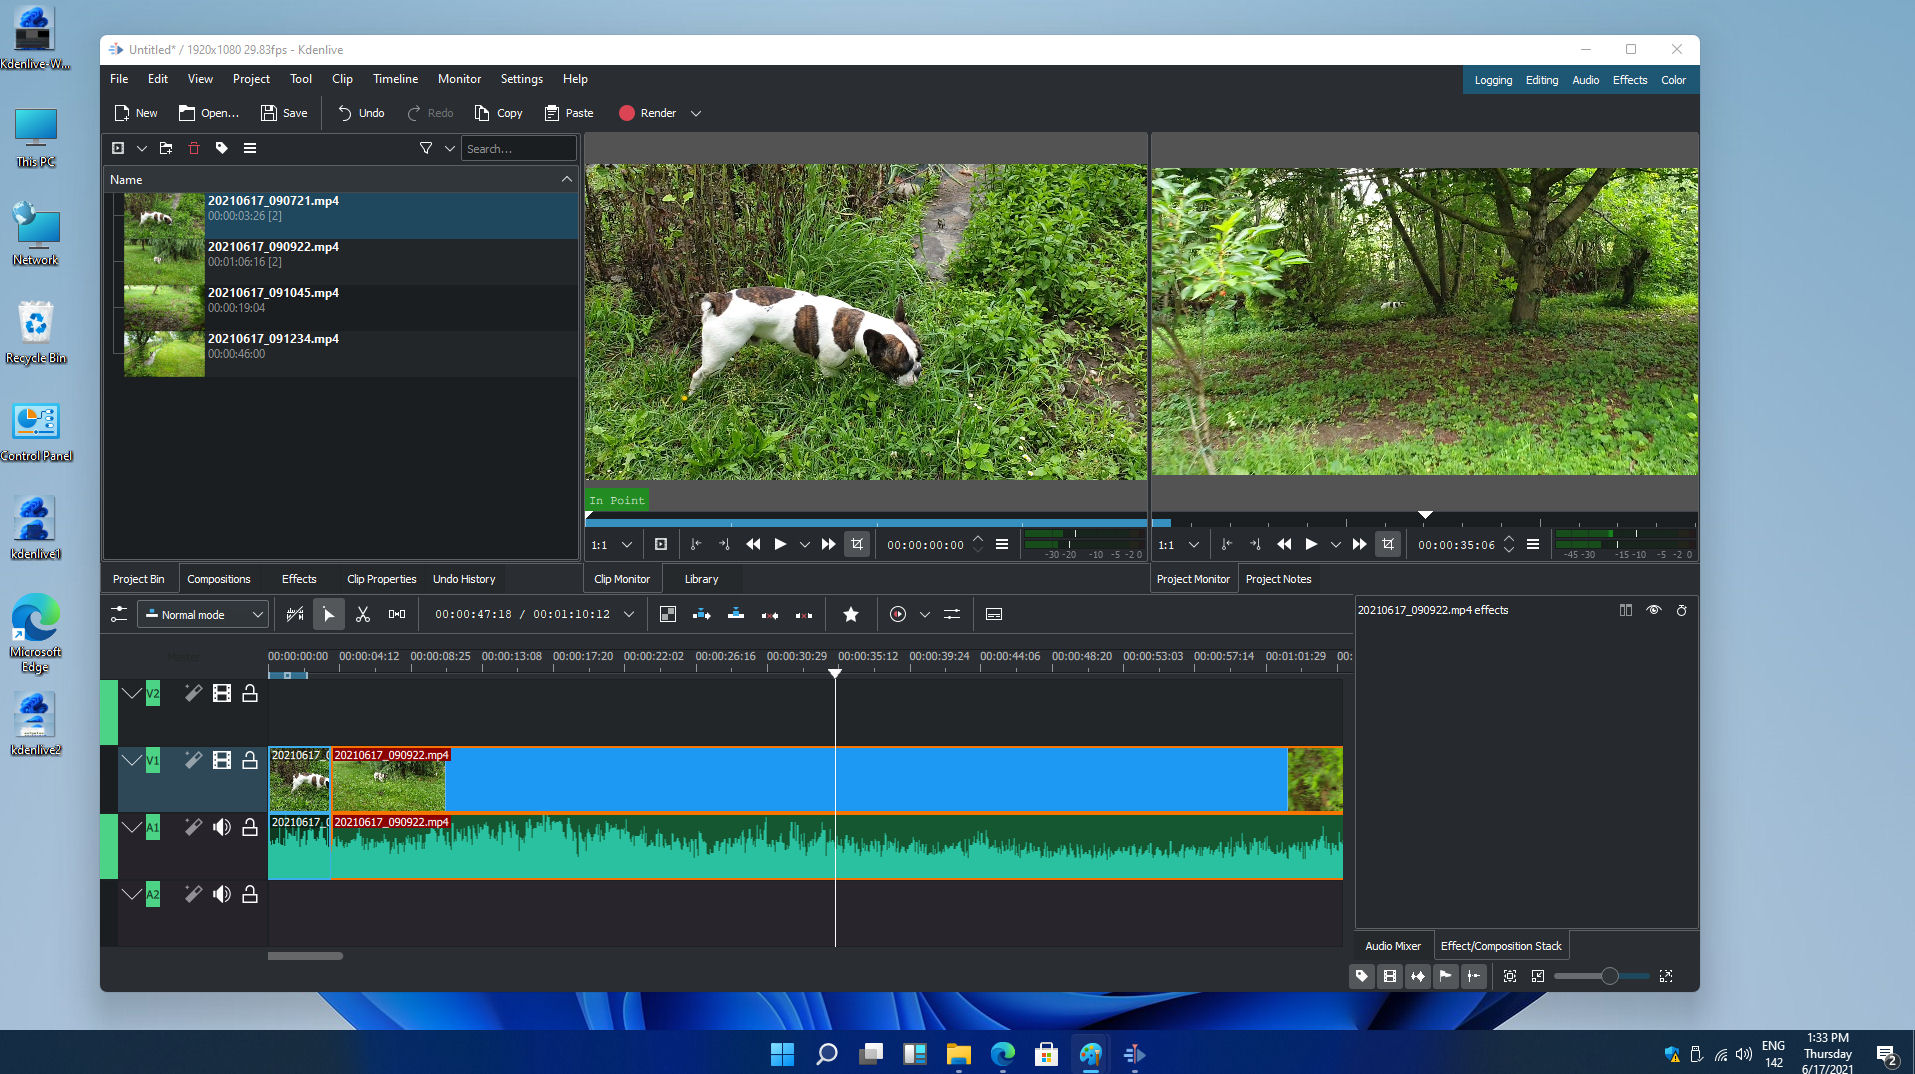Open the Project Bin hamburger options menu
This screenshot has height=1074, width=1915.
click(250, 148)
